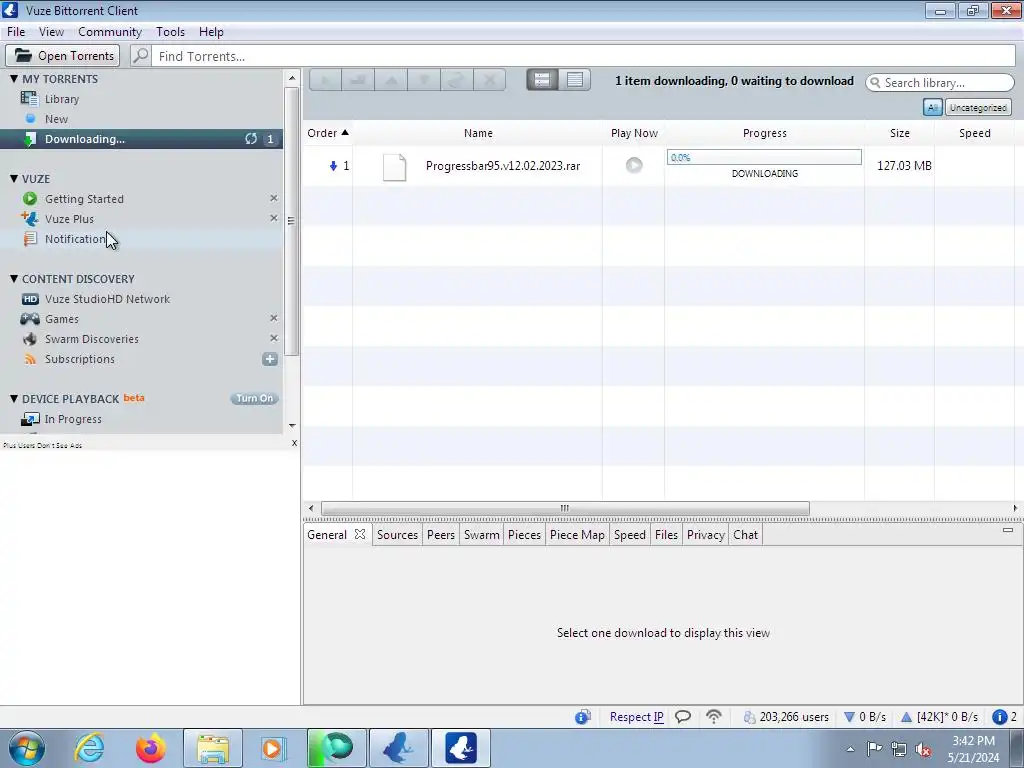This screenshot has width=1024, height=768.
Task: Collapse the DEVICE PLAYBACK section
Action: pos(14,398)
